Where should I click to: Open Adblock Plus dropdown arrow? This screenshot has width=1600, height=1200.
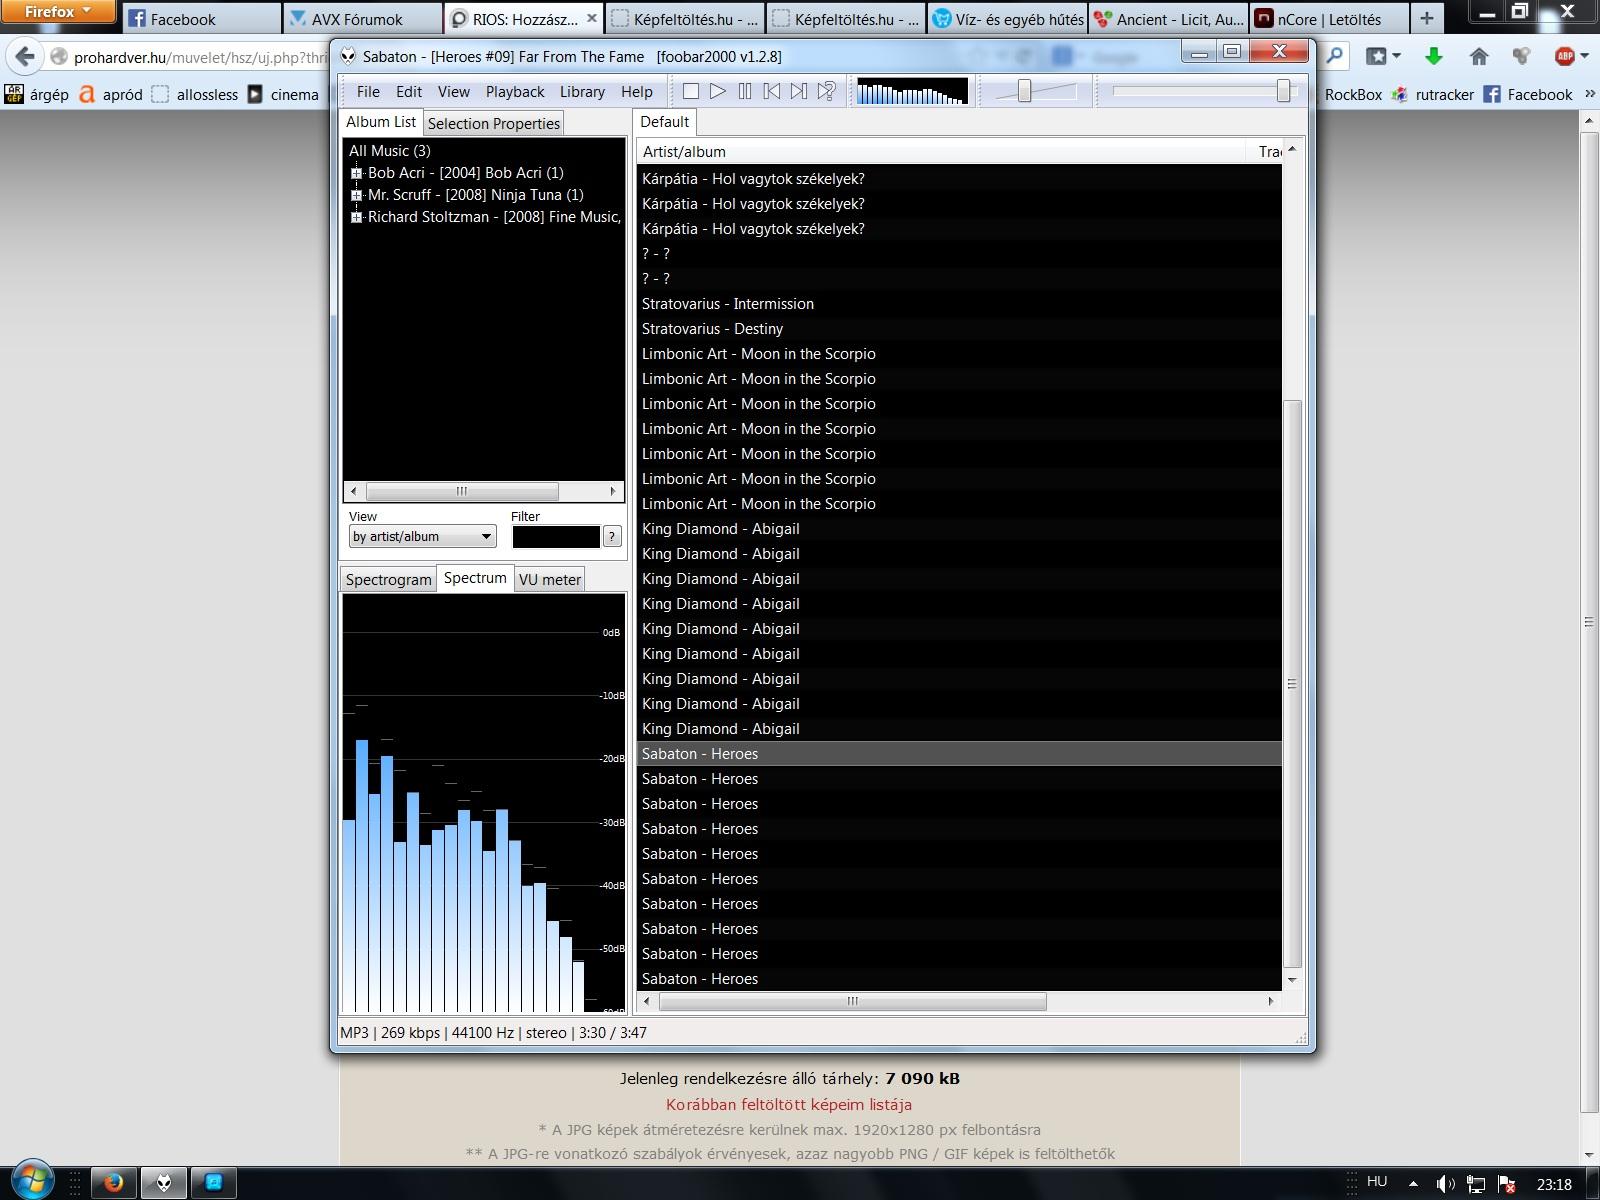coord(1584,57)
